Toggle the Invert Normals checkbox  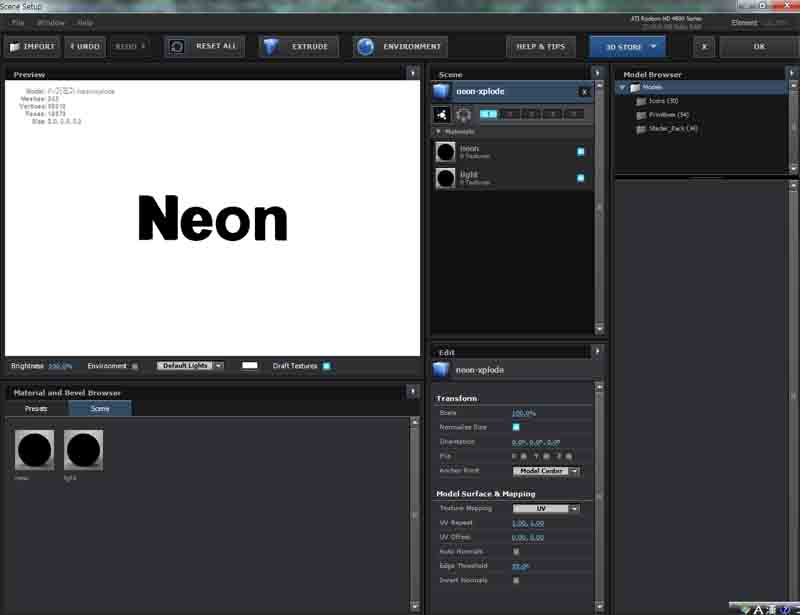pos(516,580)
